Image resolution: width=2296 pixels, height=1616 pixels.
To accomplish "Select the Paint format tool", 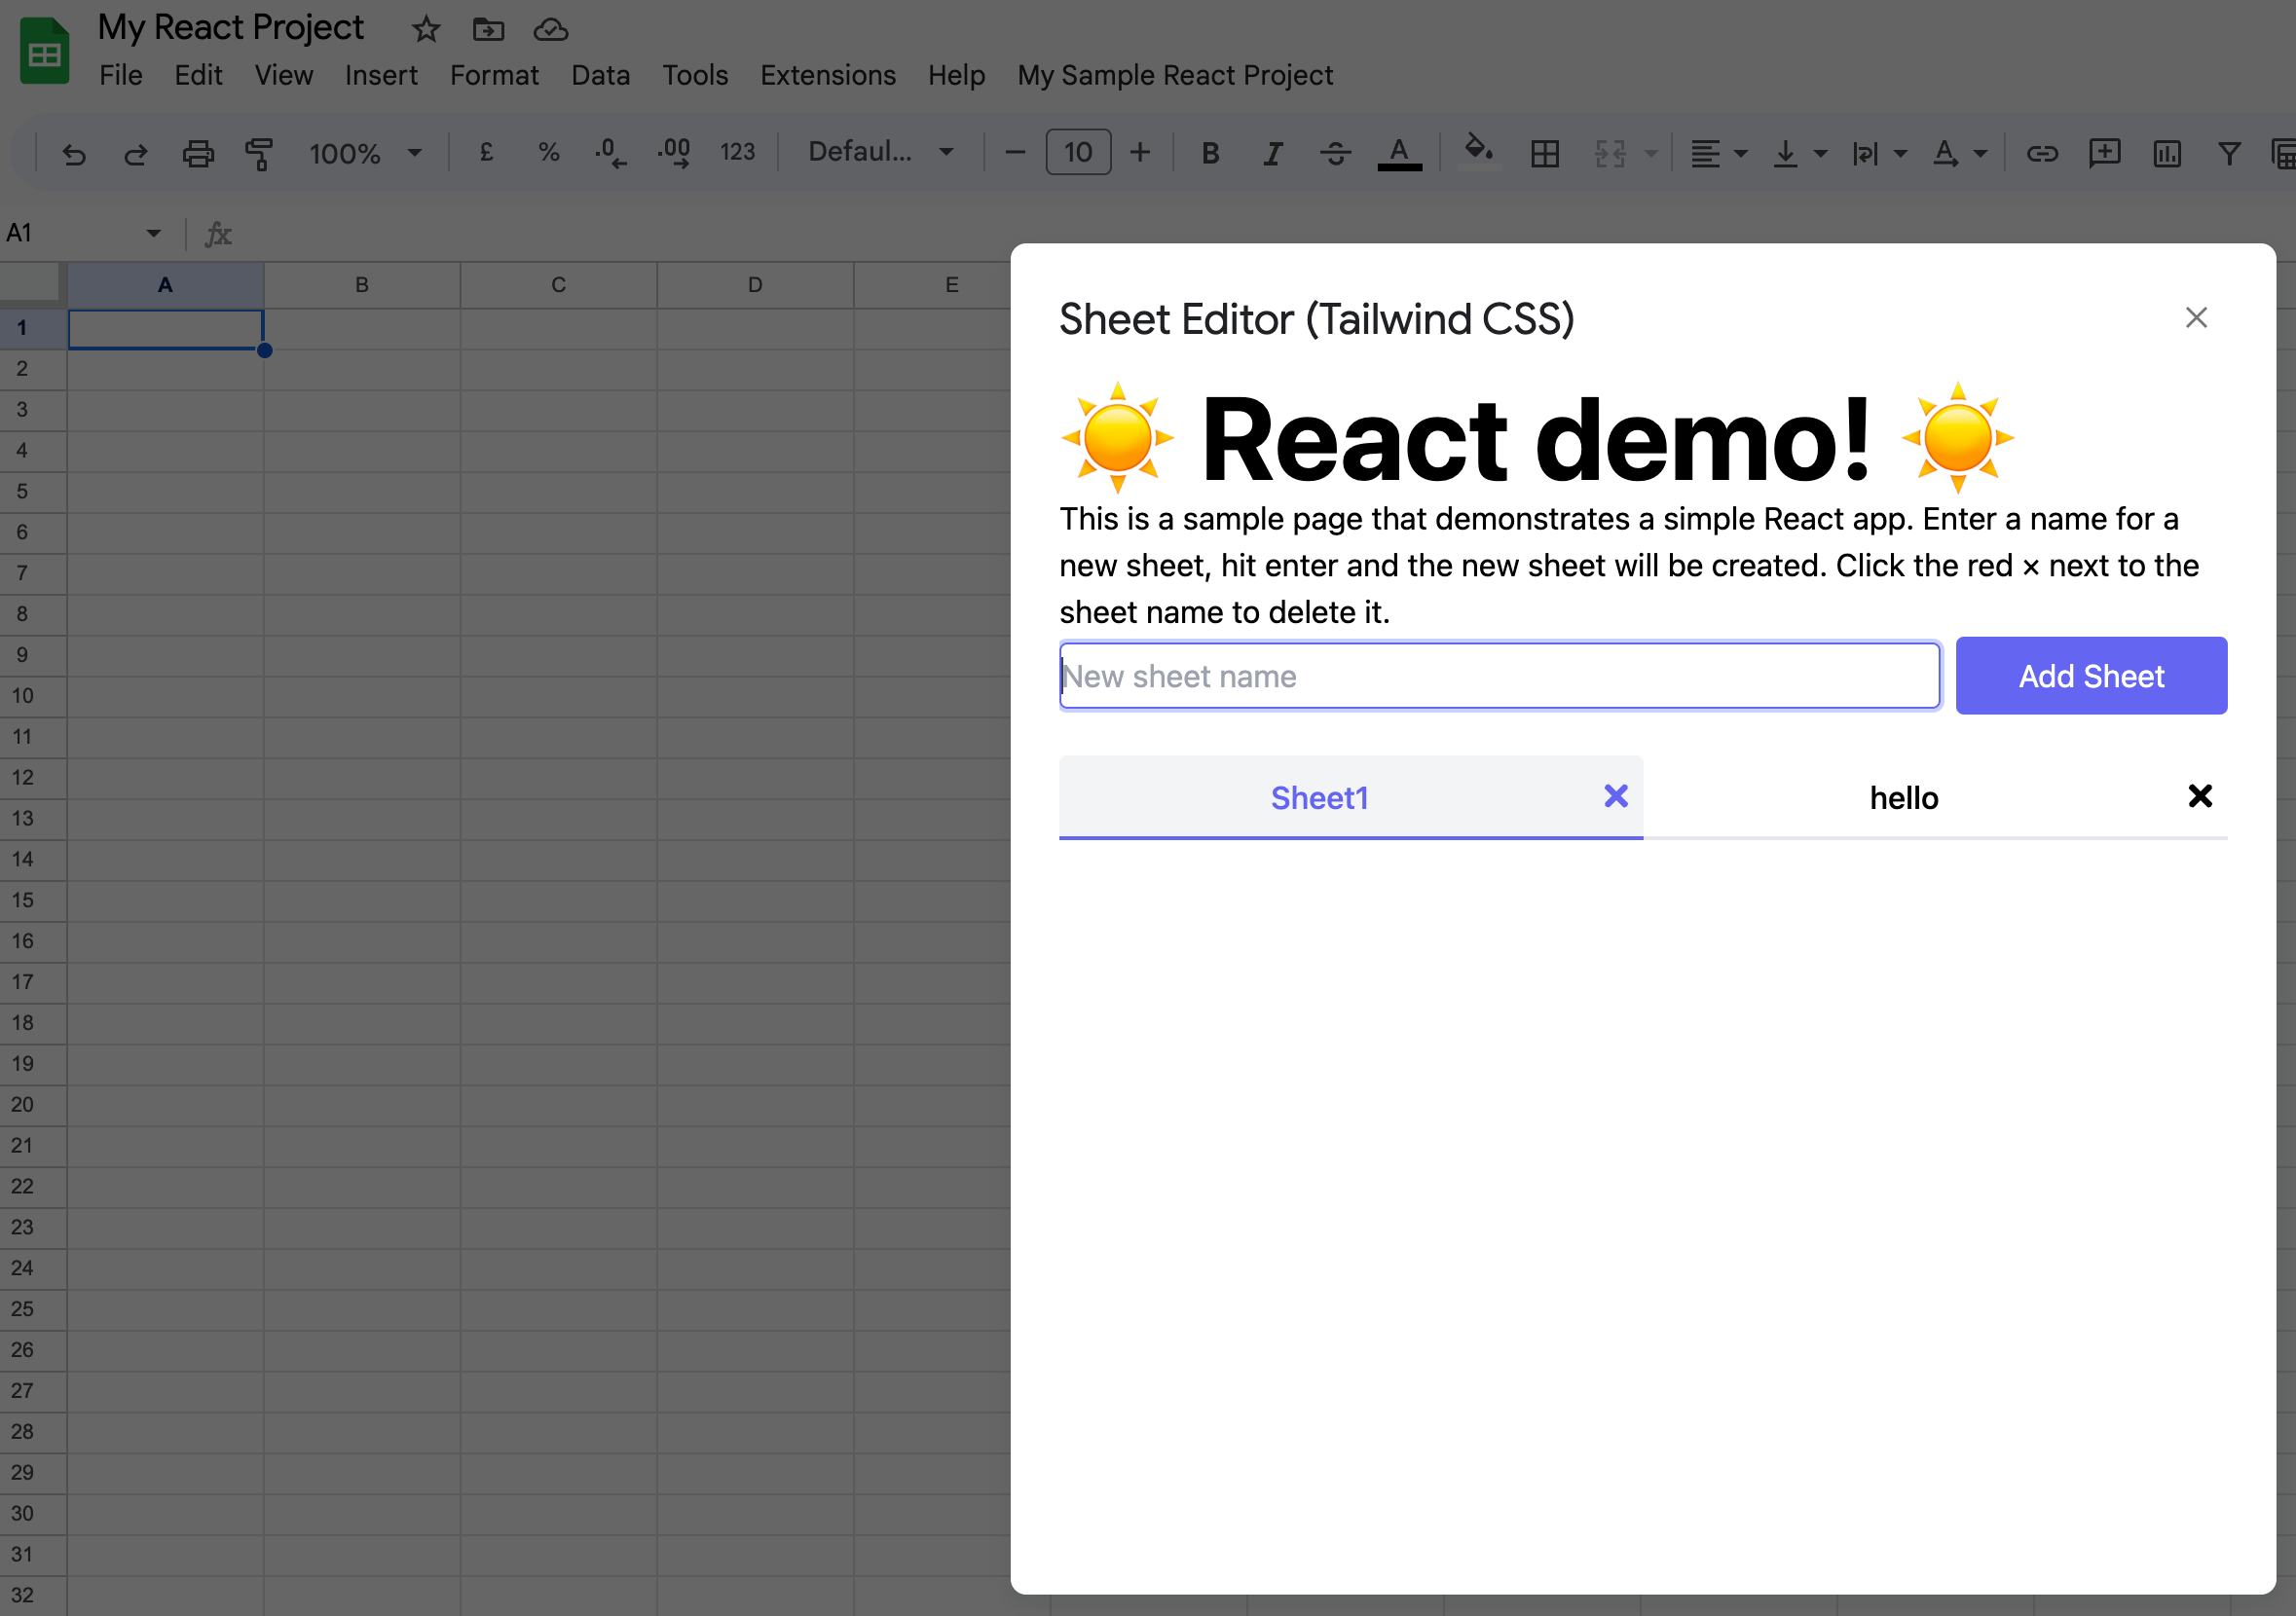I will [259, 154].
